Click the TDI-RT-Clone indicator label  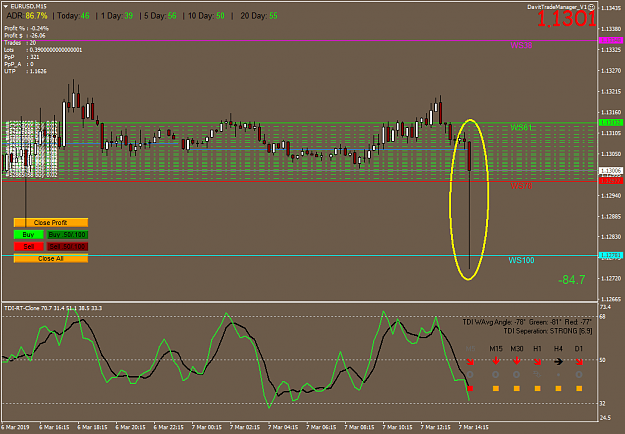[53, 308]
